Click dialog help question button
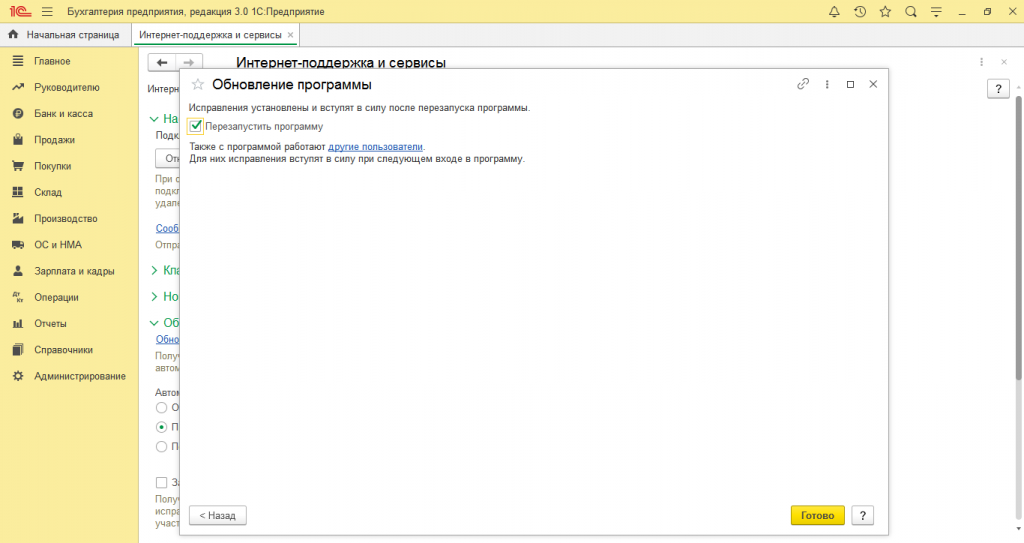Screen dimensions: 1024x543 (863, 516)
